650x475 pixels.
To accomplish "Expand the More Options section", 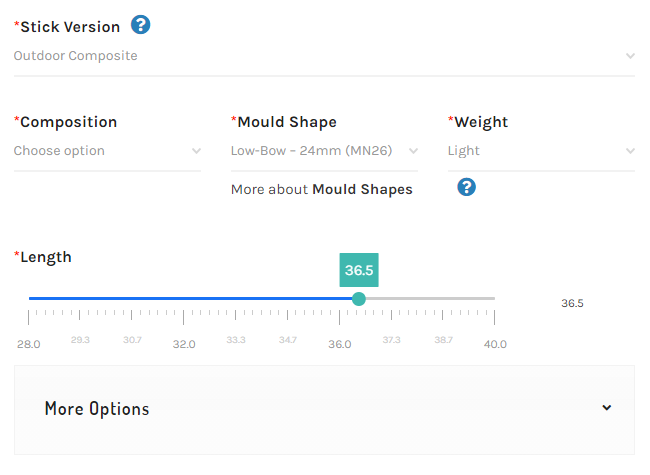I will [324, 410].
